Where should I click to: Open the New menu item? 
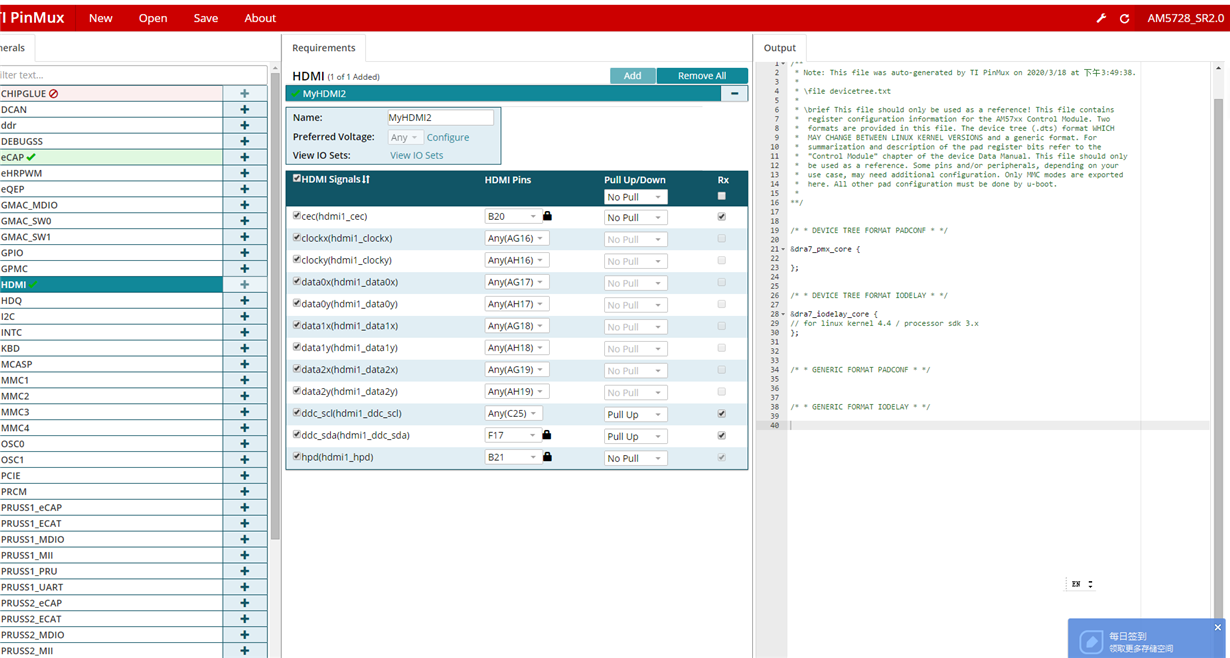point(101,18)
